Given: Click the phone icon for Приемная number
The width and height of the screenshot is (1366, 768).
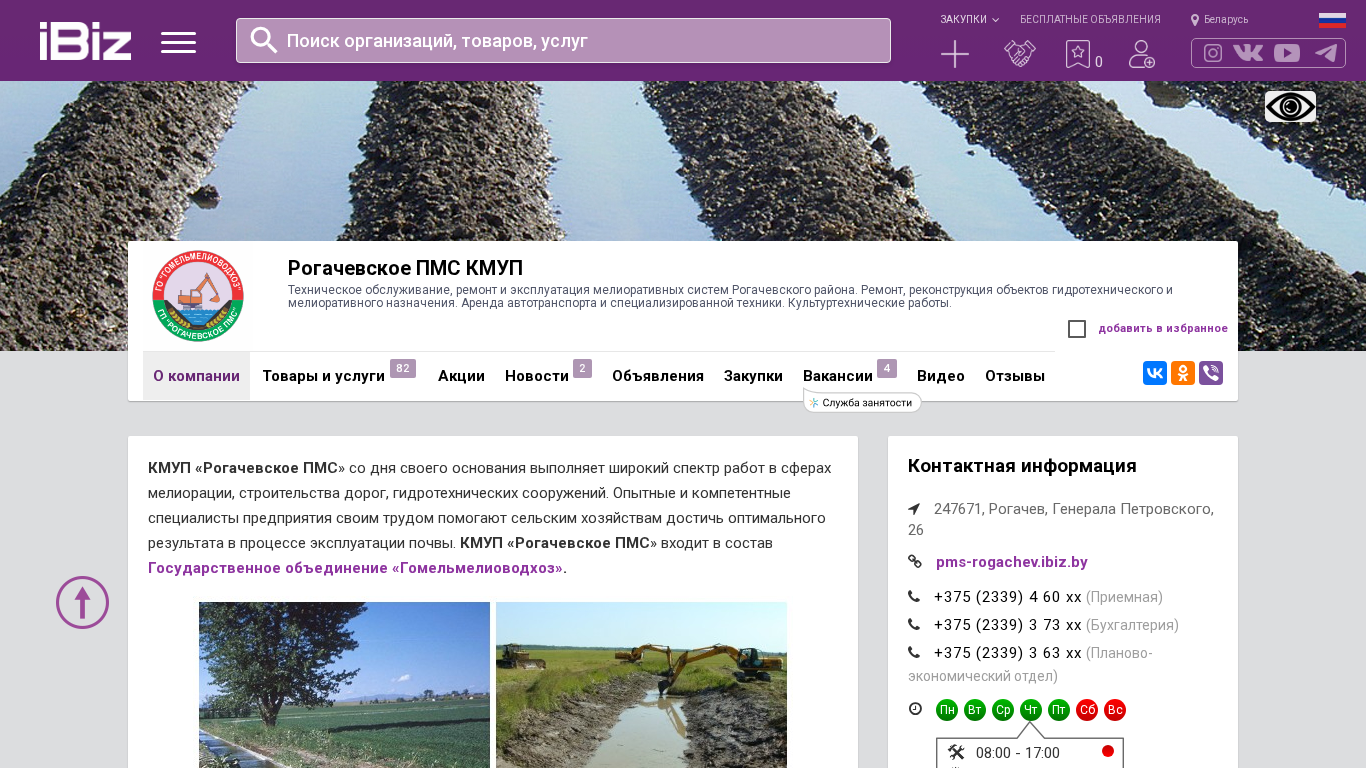Looking at the screenshot, I should click(914, 597).
